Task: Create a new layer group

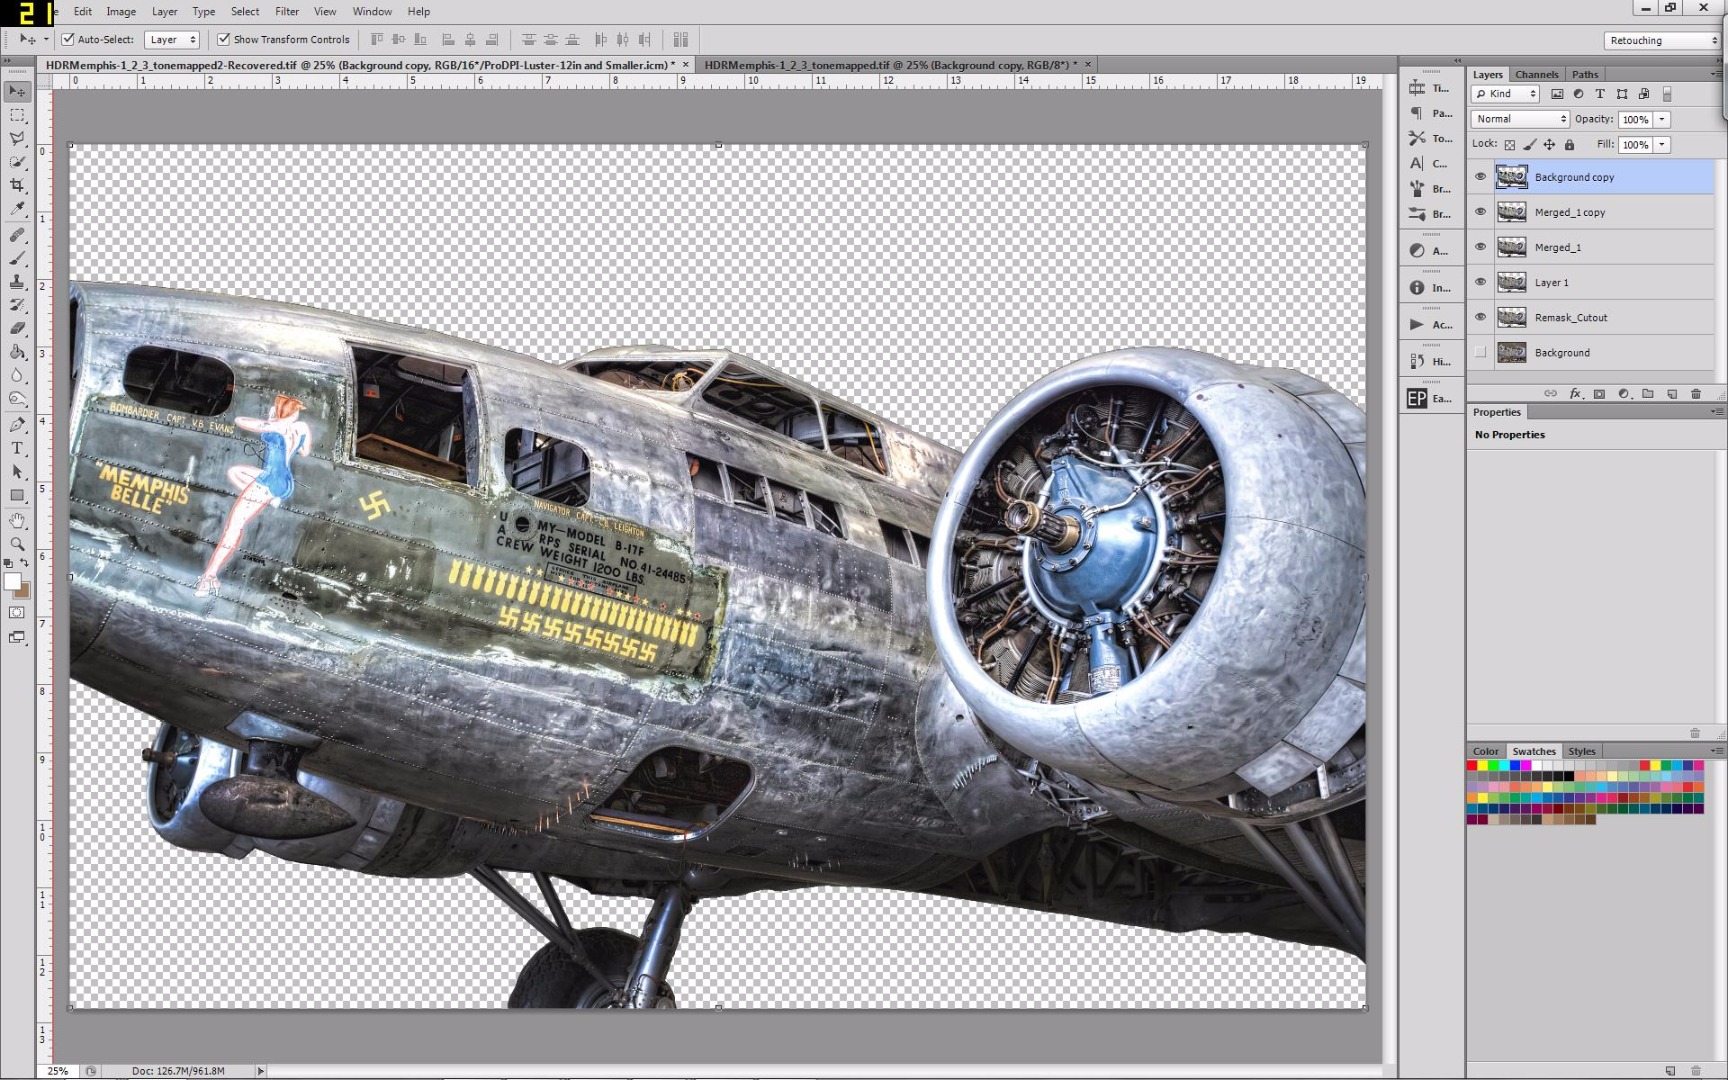Action: click(x=1648, y=394)
